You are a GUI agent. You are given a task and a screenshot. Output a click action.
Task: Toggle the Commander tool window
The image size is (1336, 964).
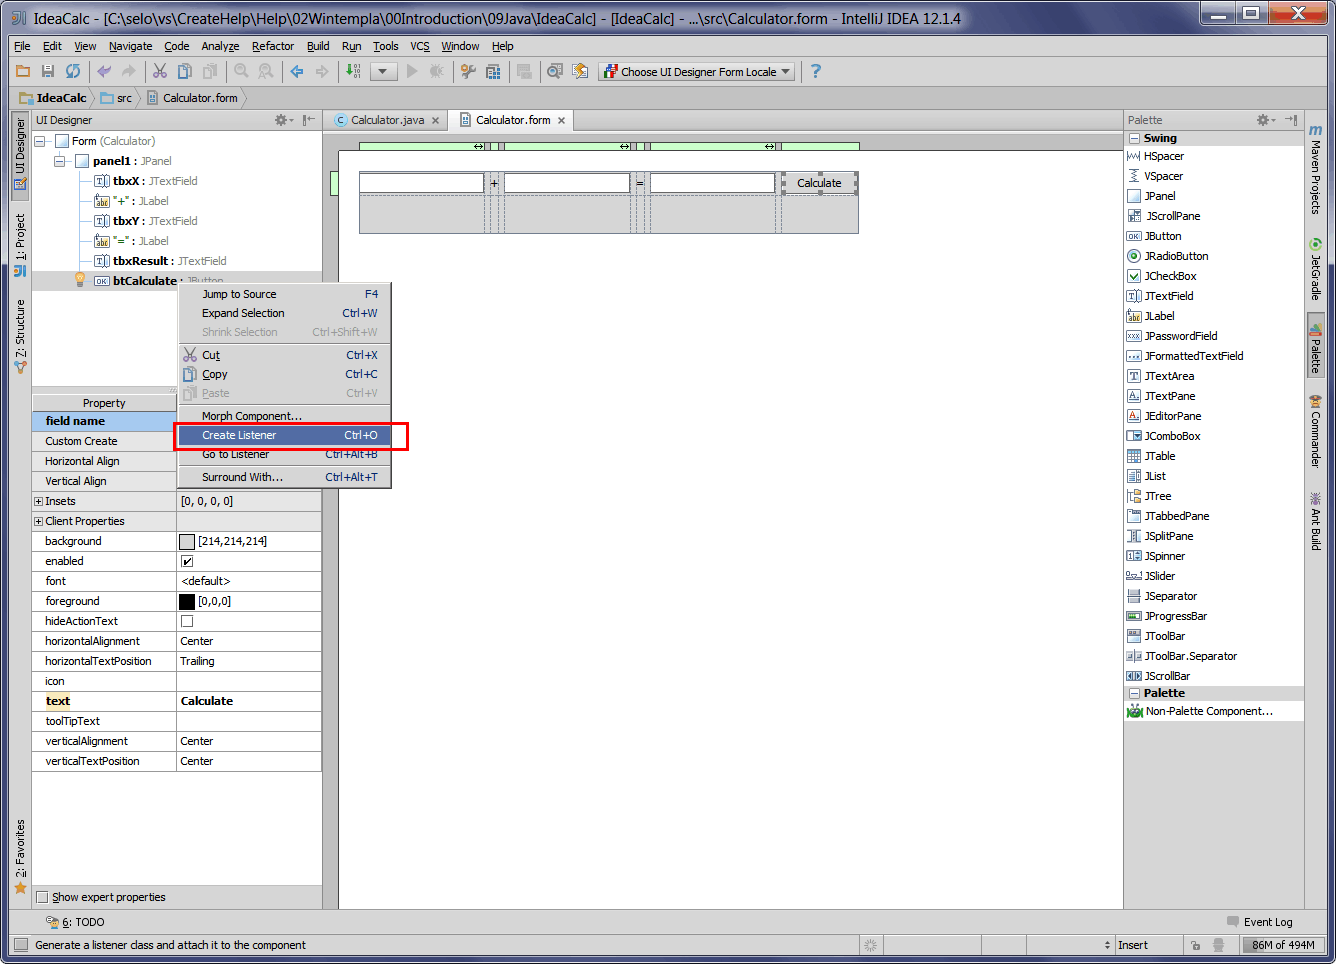click(x=1316, y=431)
